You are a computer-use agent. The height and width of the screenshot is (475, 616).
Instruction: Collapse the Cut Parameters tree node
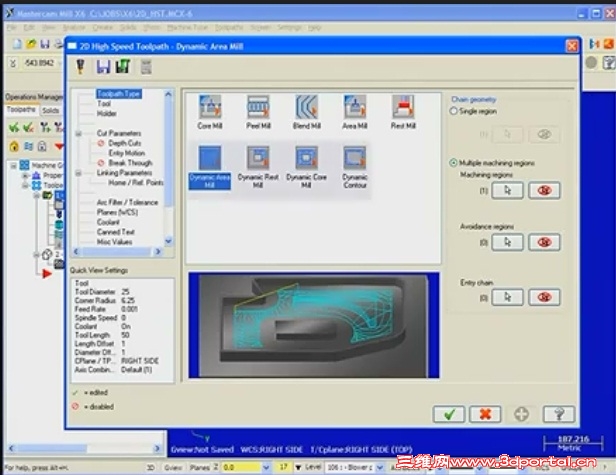78,134
